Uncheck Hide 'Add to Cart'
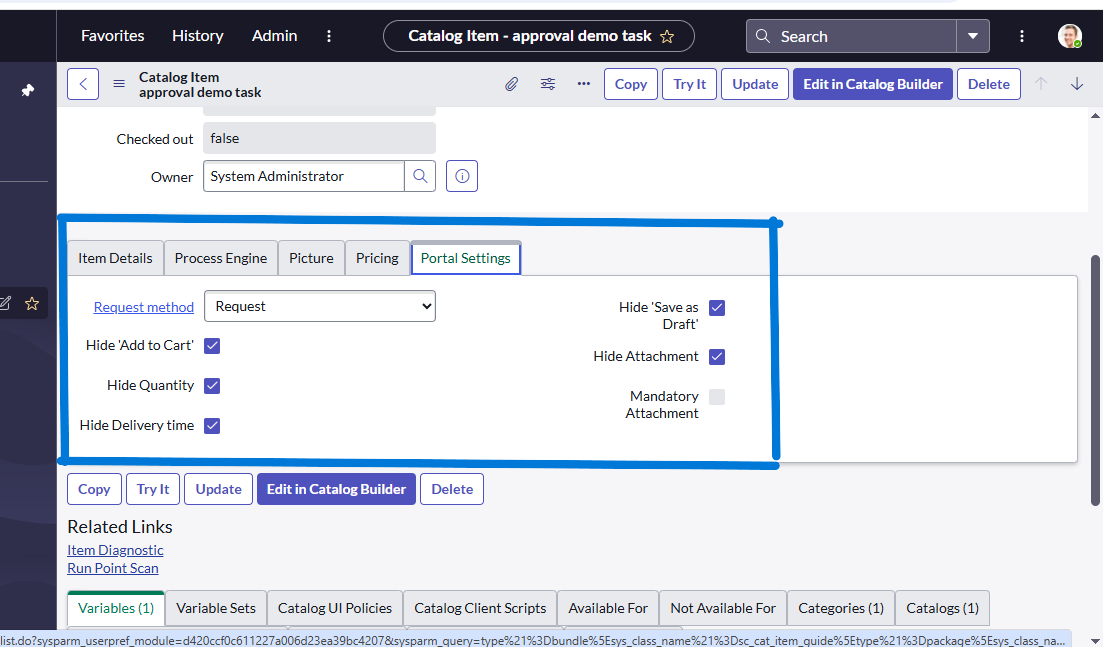The width and height of the screenshot is (1103, 647). (x=212, y=345)
